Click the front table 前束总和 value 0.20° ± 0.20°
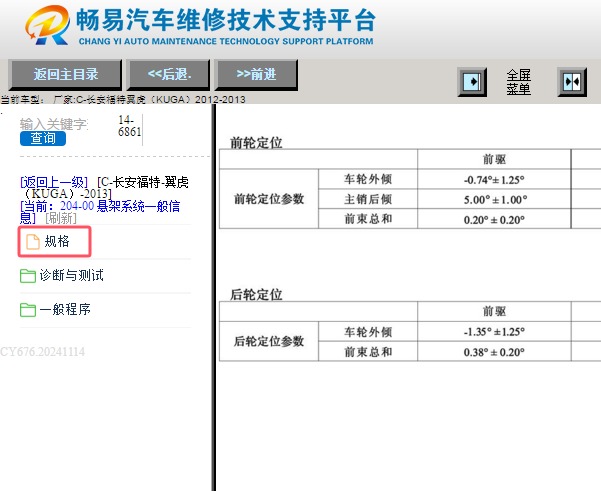601x491 pixels. [494, 220]
